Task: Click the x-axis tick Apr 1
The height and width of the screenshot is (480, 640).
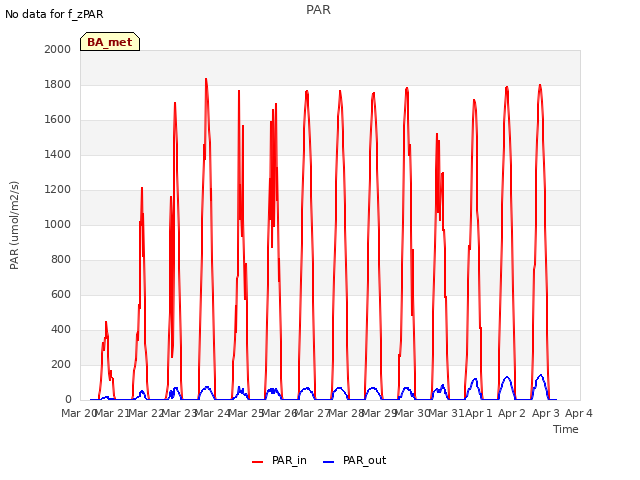Action: tap(479, 413)
